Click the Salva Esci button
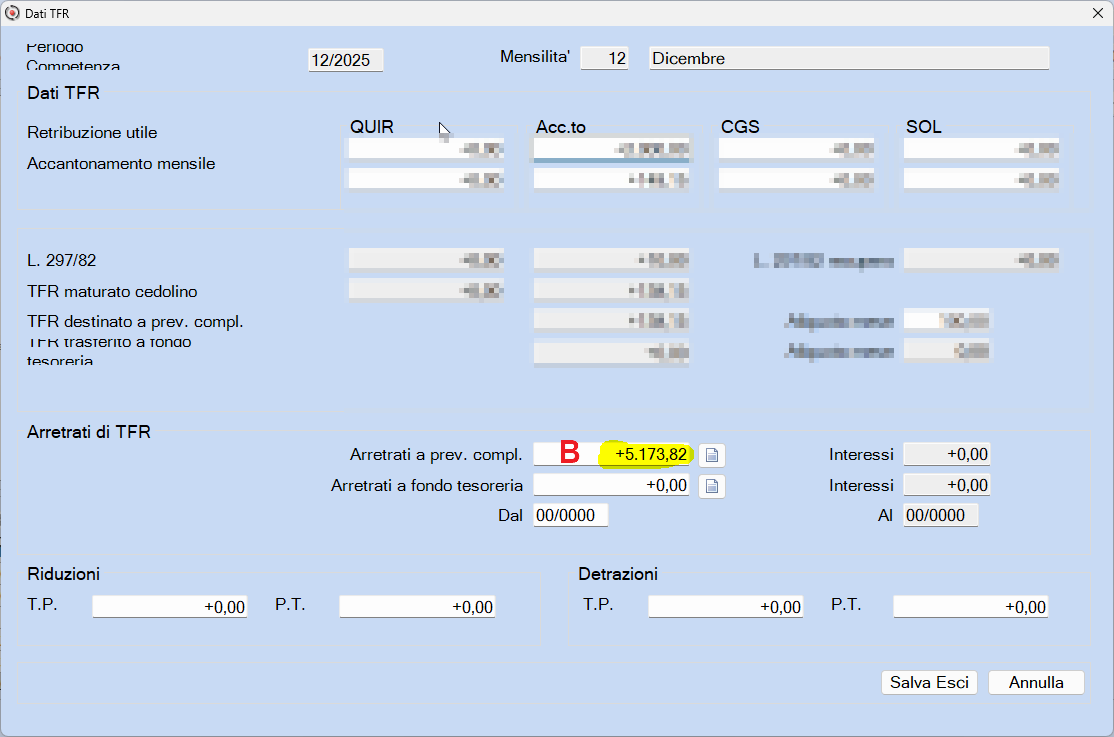The image size is (1114, 737). [x=929, y=682]
